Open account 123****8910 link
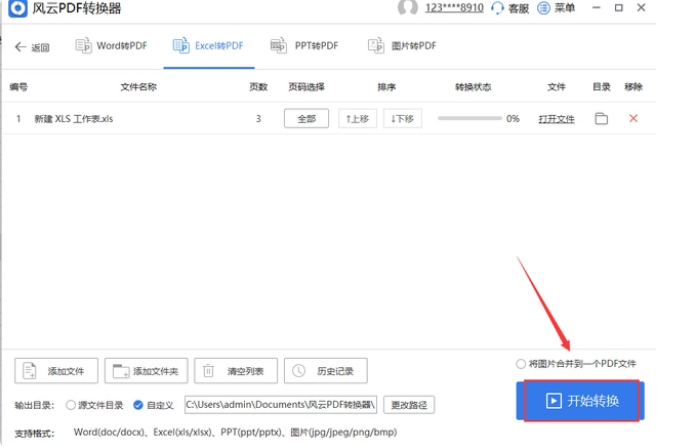The height and width of the screenshot is (448, 687). pyautogui.click(x=454, y=8)
